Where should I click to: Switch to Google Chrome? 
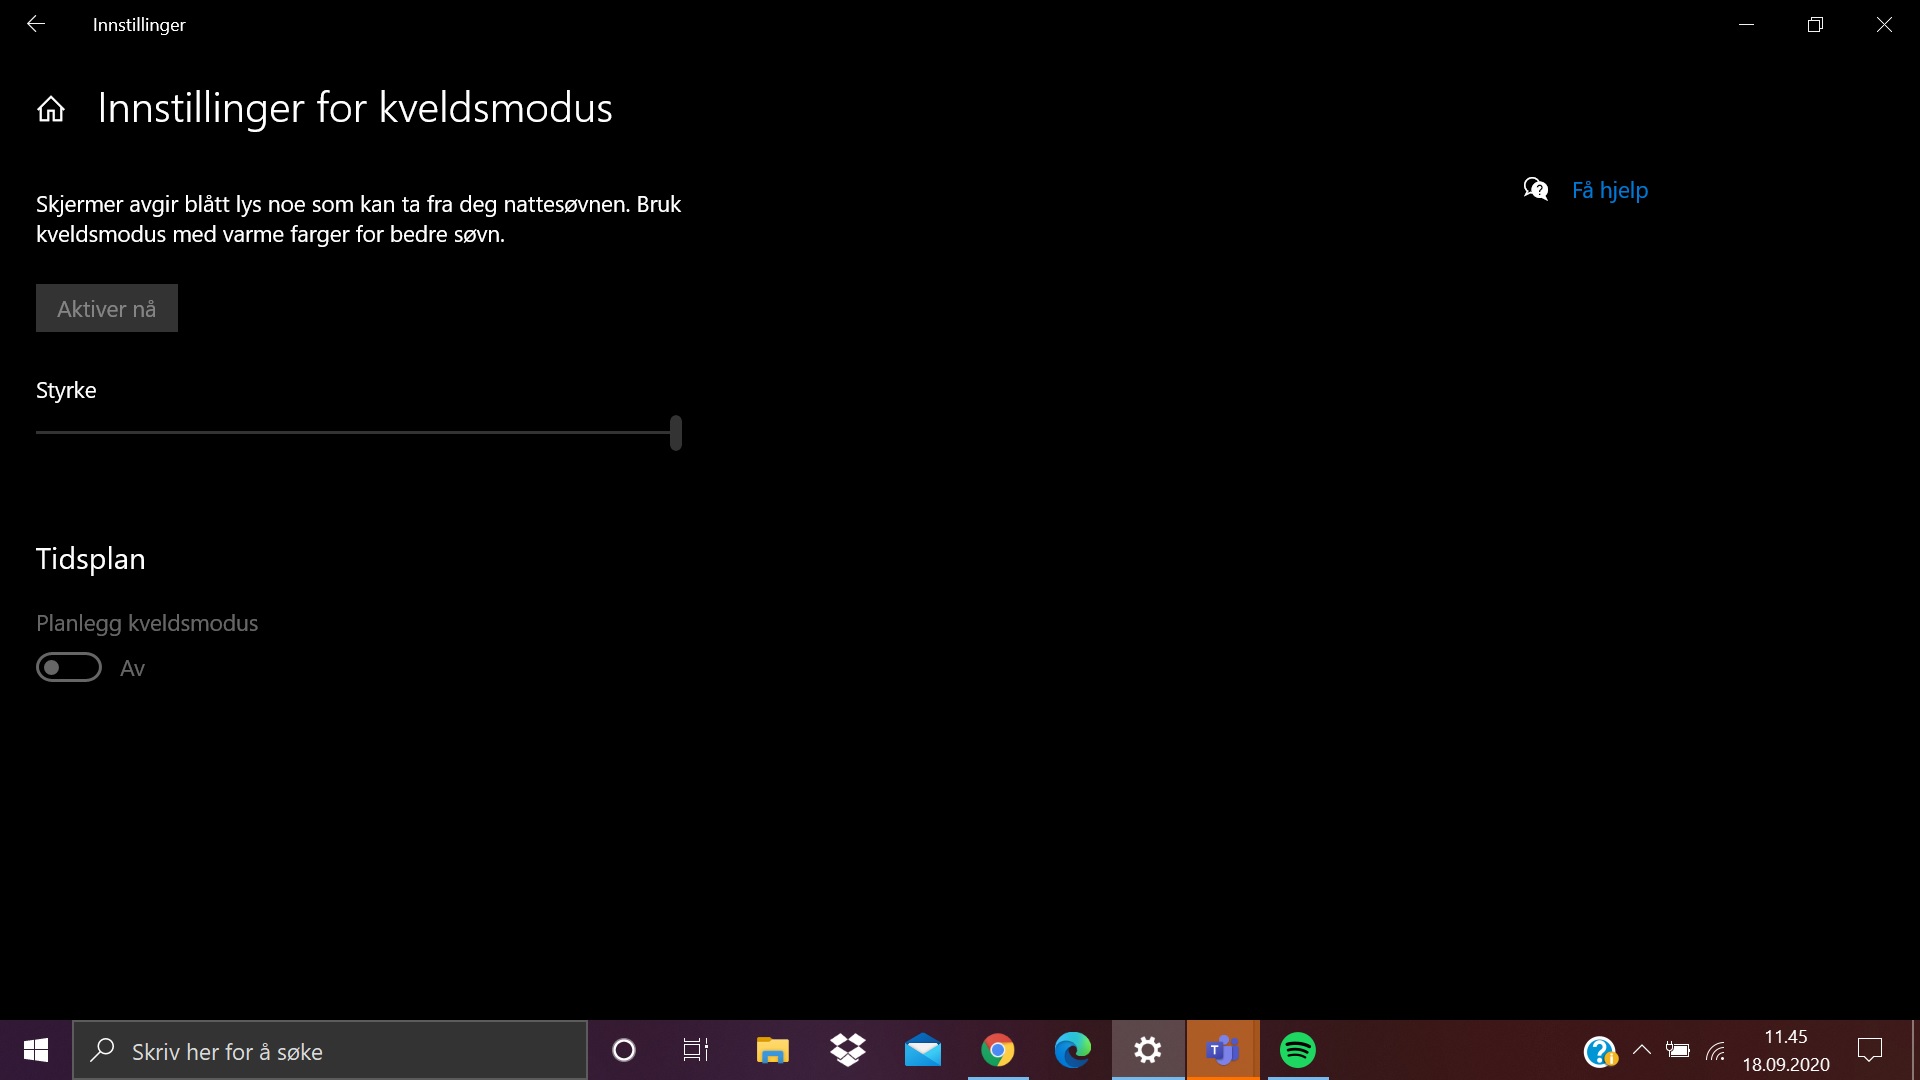point(997,1050)
